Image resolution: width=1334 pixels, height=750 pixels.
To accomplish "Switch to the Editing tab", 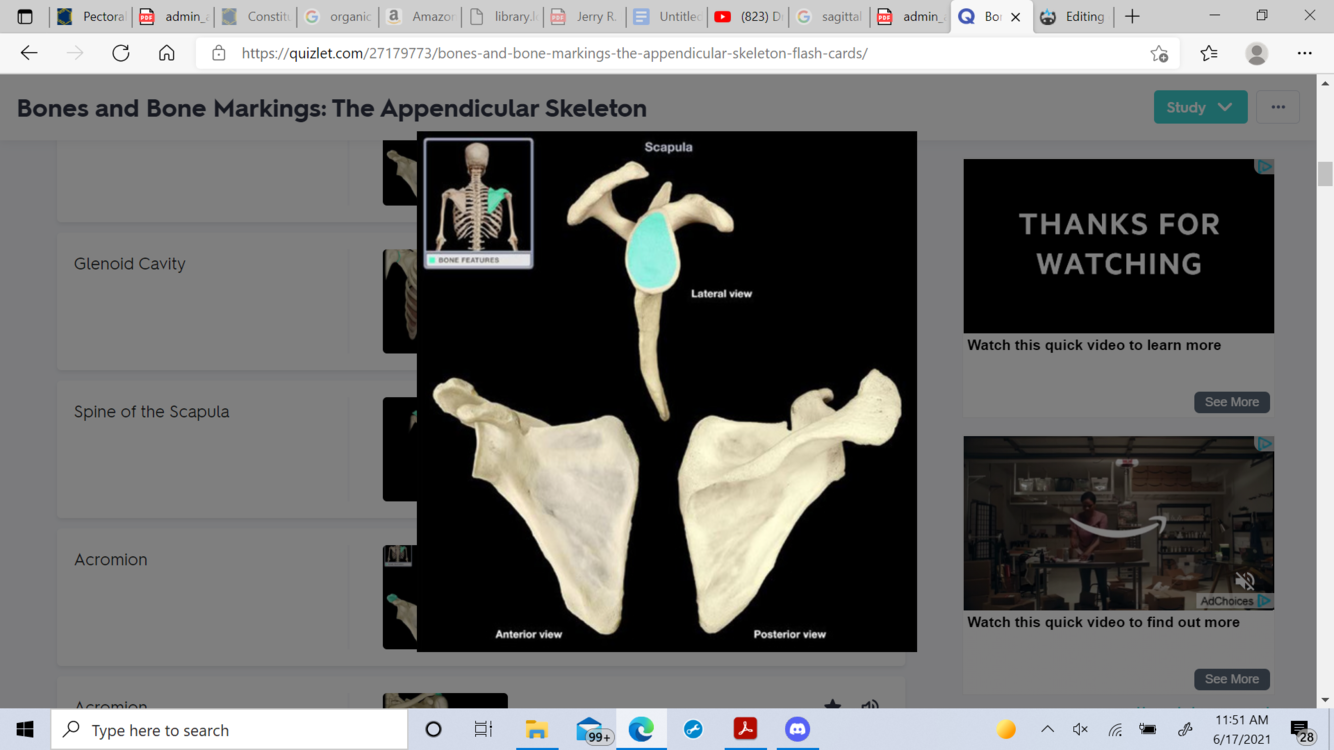I will tap(1074, 16).
